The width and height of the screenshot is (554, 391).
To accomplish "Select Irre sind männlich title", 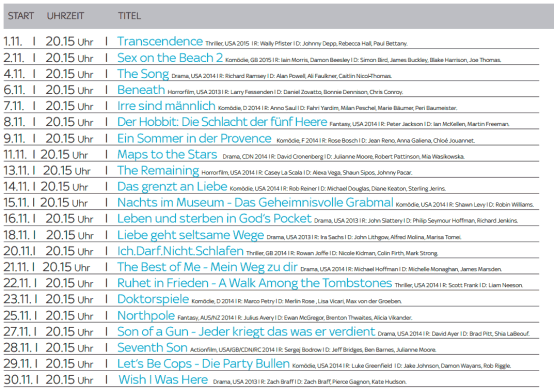I will point(166,106).
